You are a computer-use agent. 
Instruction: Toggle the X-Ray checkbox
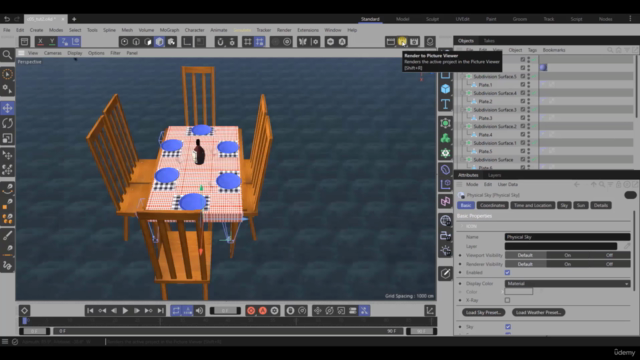click(x=507, y=300)
